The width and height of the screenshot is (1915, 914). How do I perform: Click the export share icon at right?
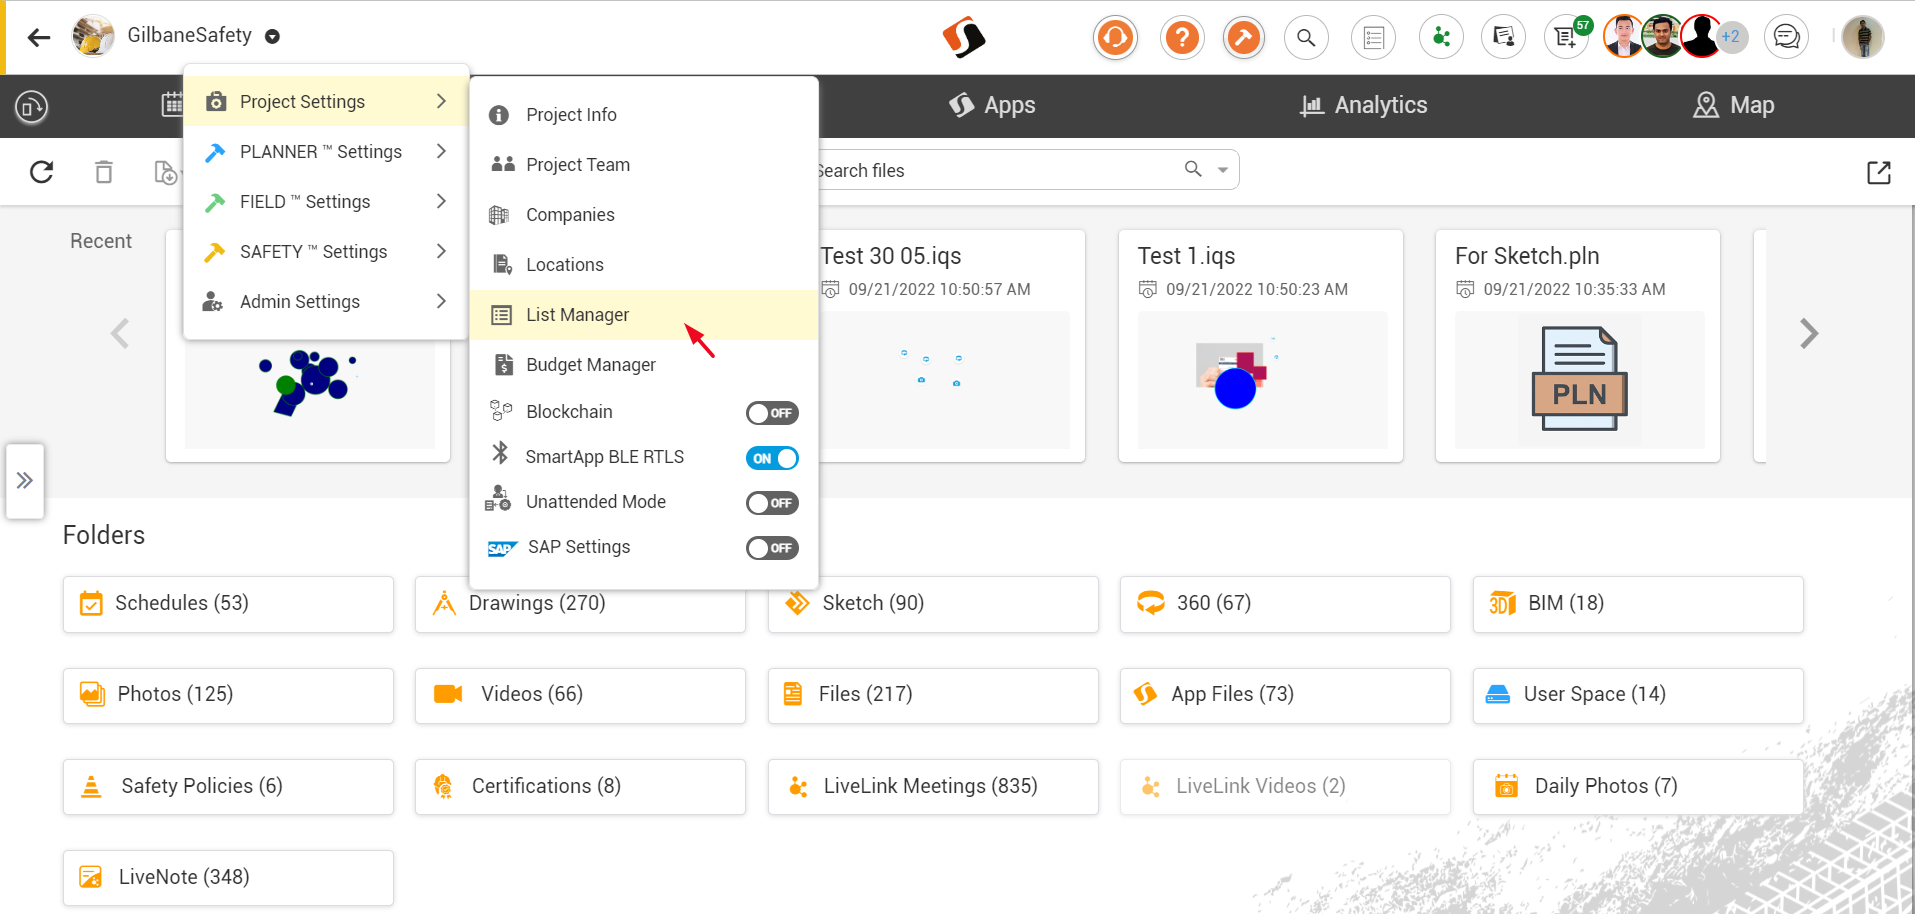[1879, 172]
